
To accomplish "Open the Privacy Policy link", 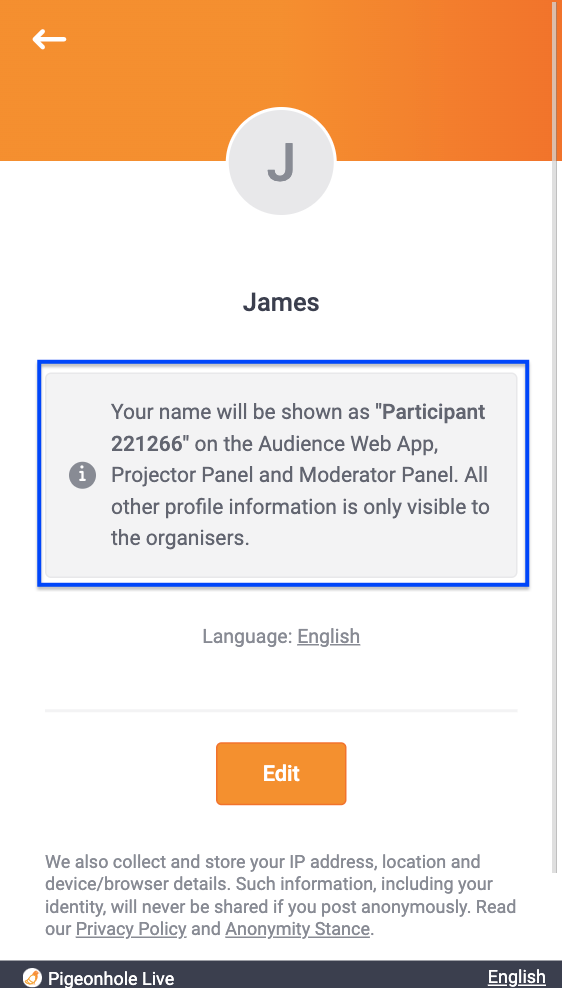I will coord(131,929).
